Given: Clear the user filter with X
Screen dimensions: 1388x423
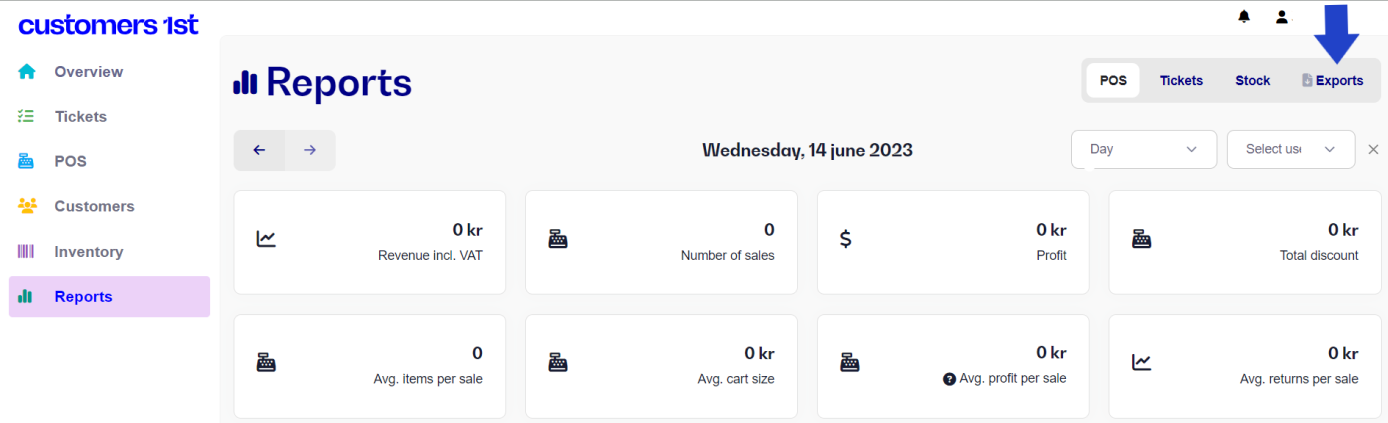Looking at the screenshot, I should click(x=1373, y=149).
